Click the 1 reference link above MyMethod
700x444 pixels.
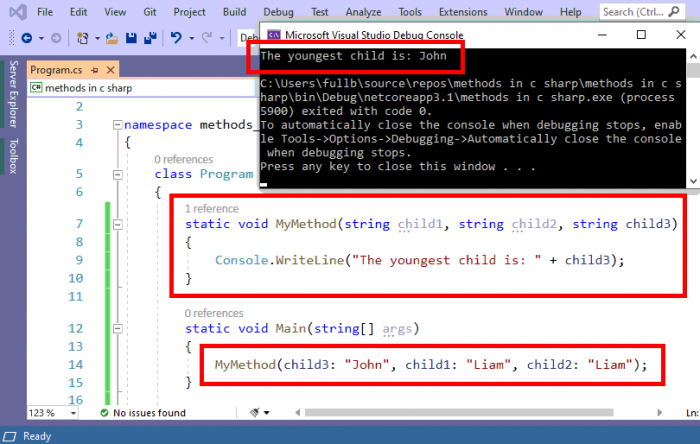click(211, 208)
